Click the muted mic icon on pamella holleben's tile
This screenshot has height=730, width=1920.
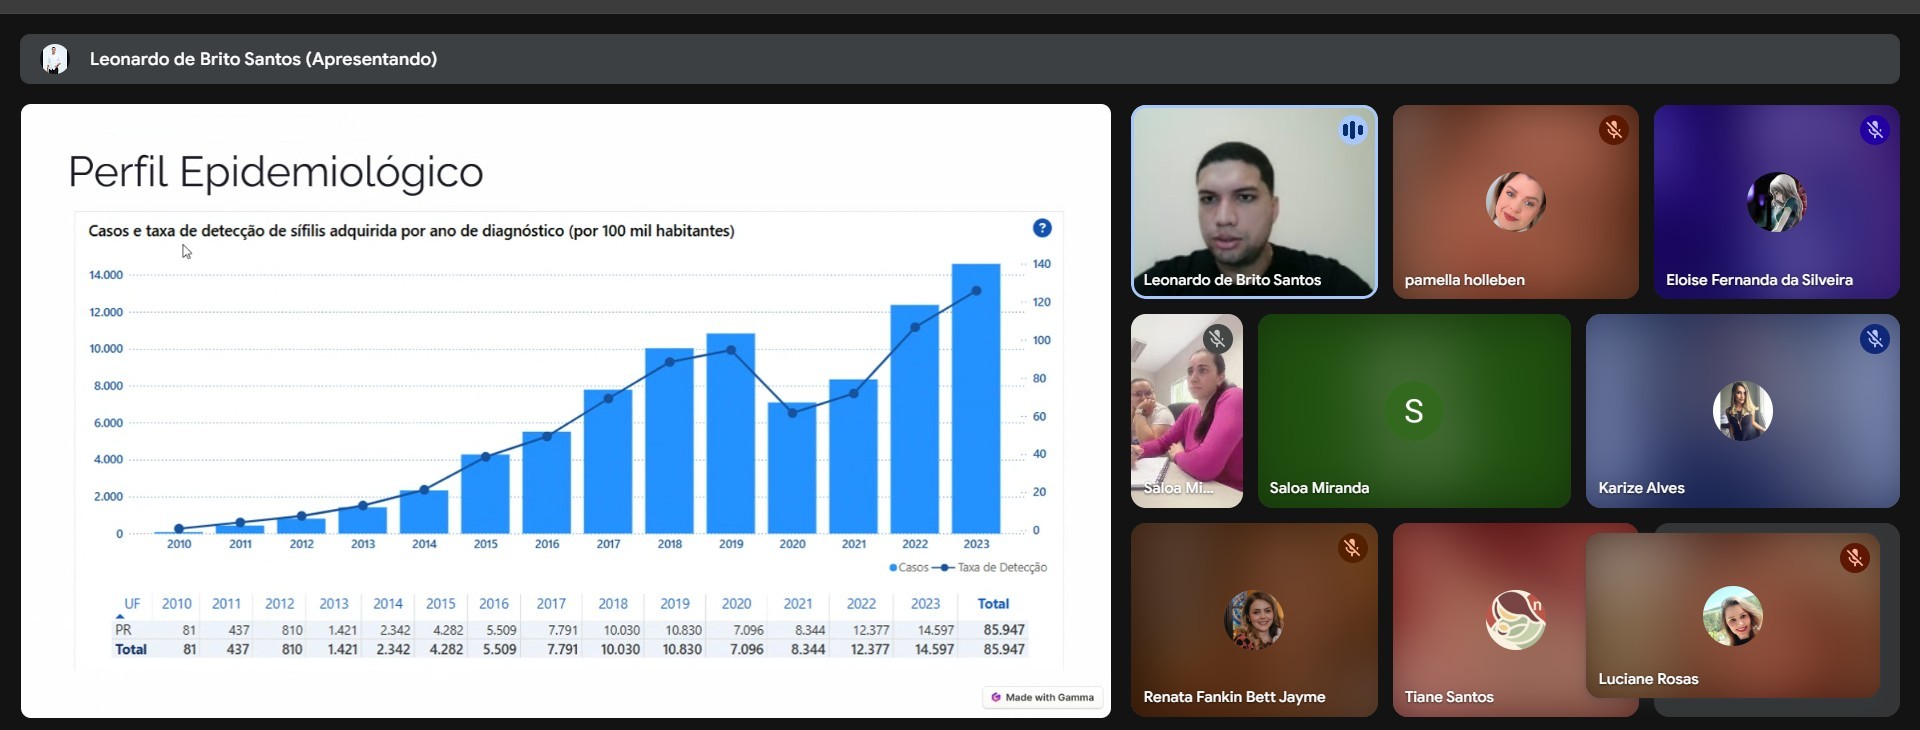[1612, 130]
